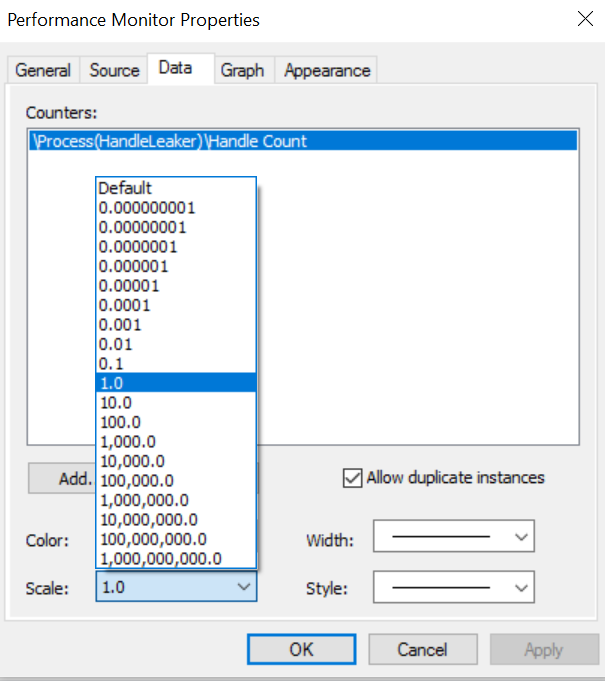Image resolution: width=605 pixels, height=681 pixels.
Task: Open the Appearance tab
Action: (x=327, y=70)
